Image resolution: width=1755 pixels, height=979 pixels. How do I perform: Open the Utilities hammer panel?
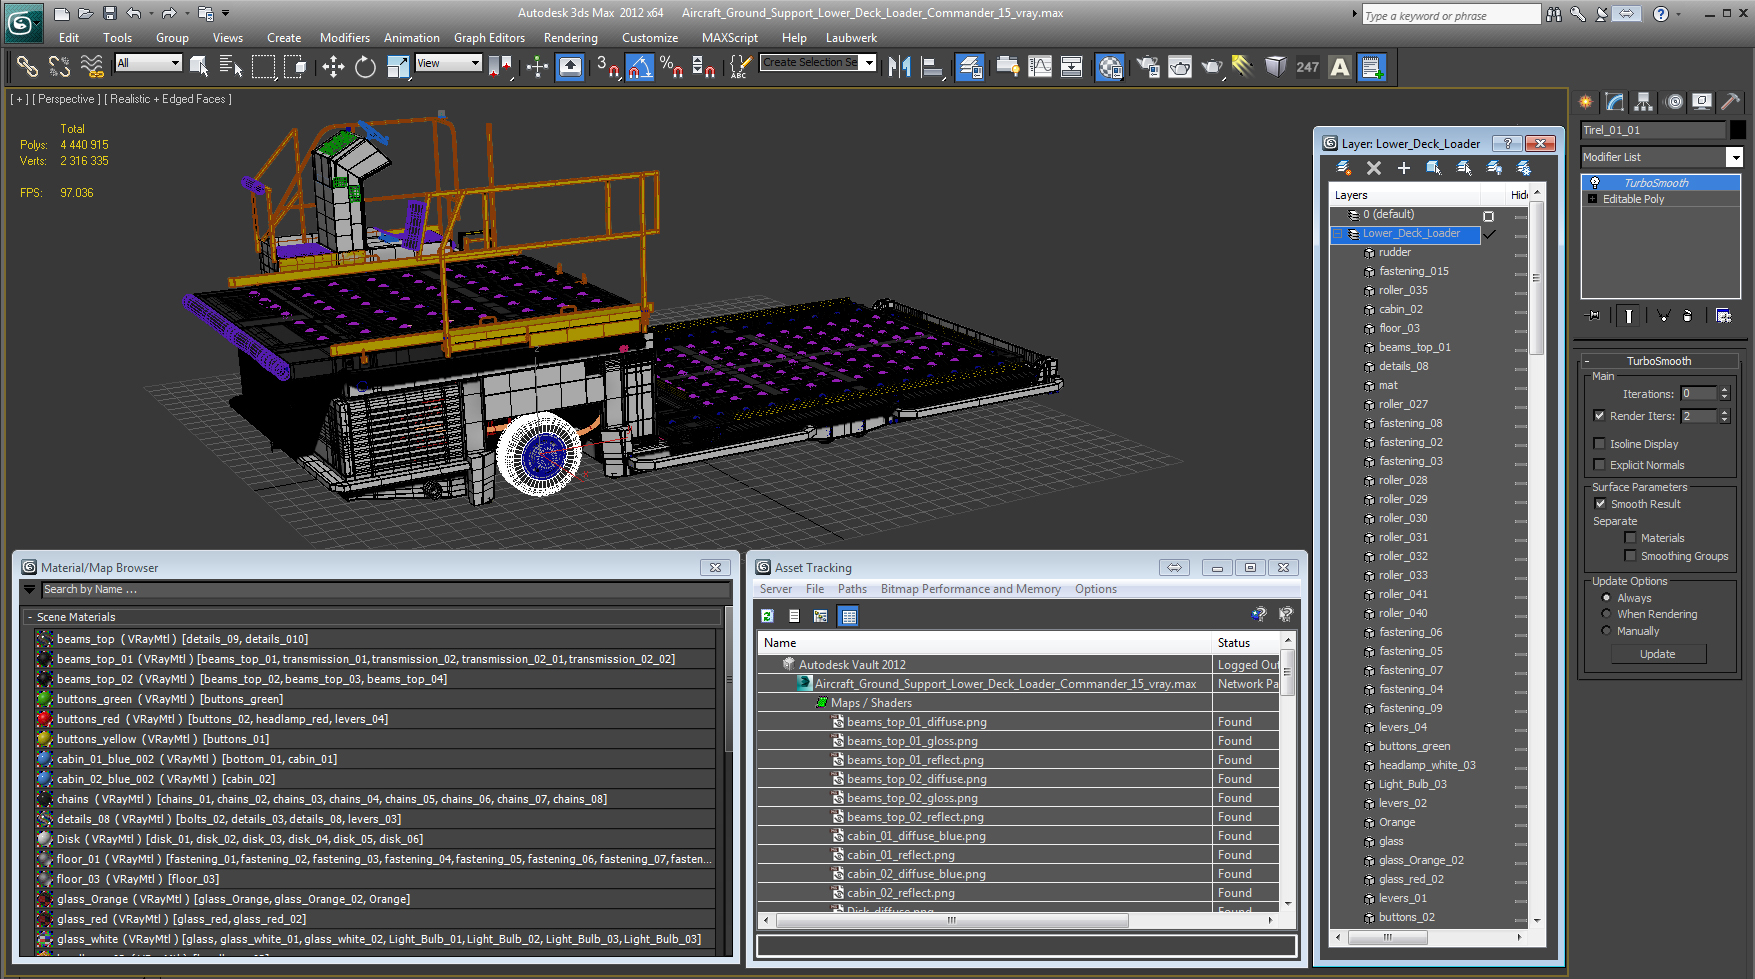(x=1731, y=102)
